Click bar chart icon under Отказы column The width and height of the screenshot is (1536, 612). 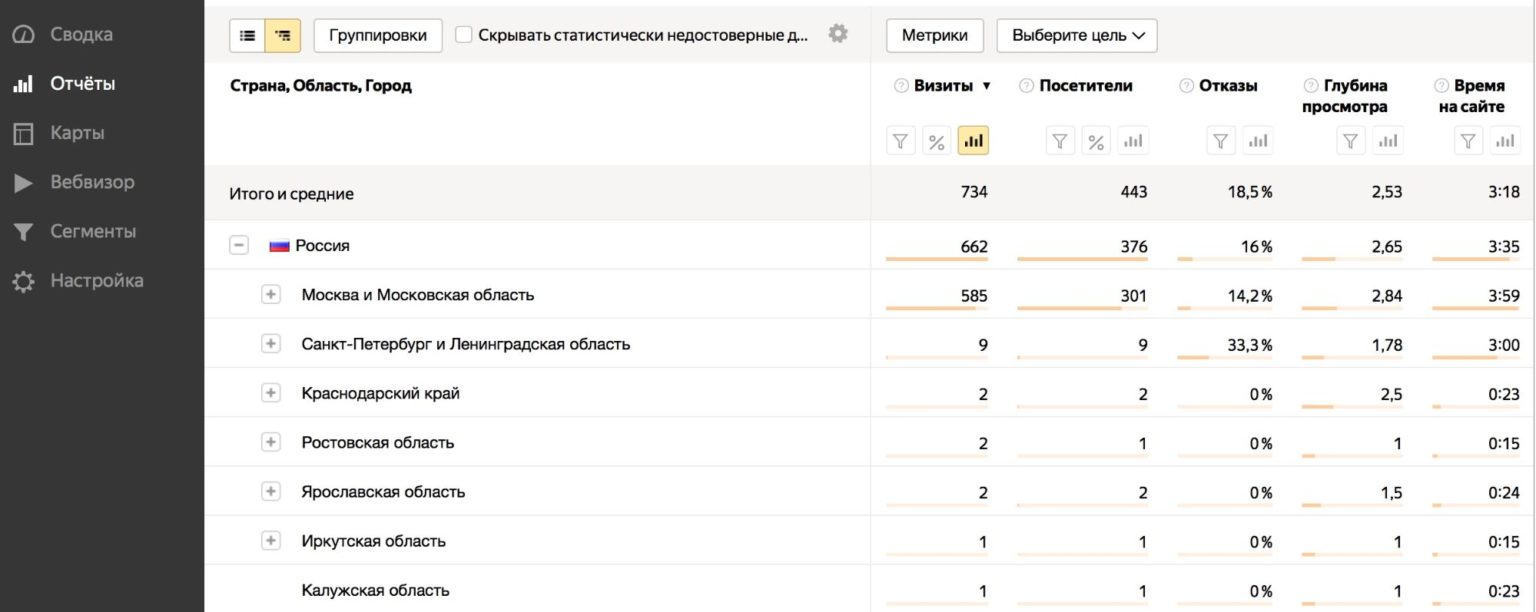click(1257, 141)
